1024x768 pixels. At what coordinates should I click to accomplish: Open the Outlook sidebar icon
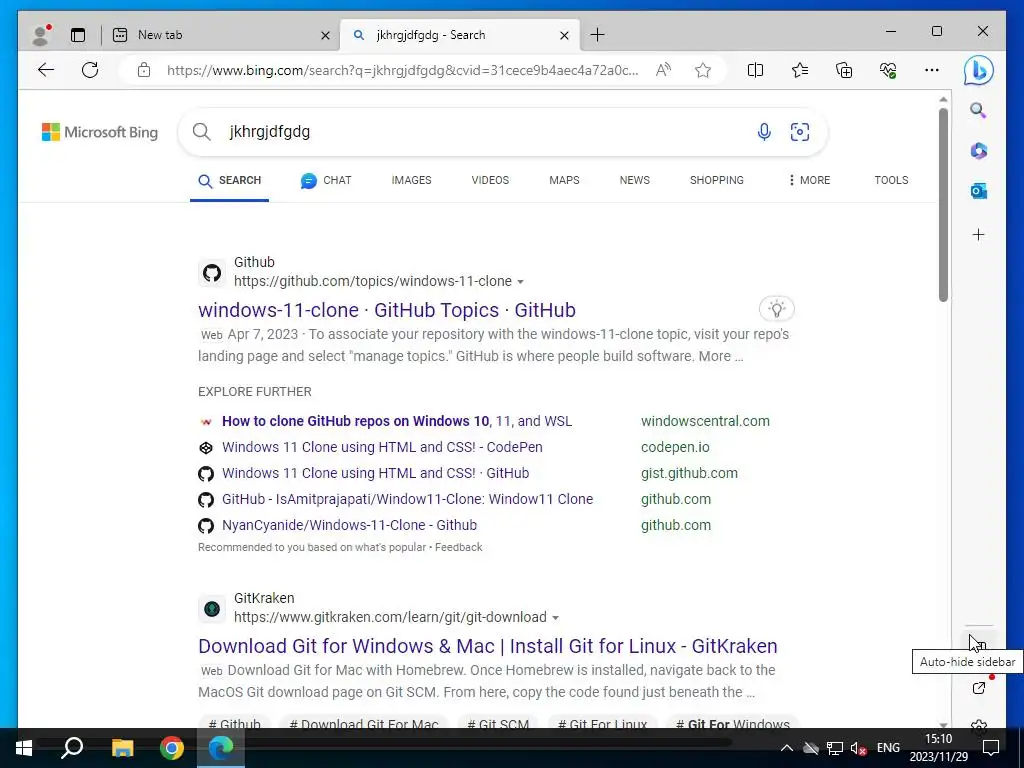click(x=978, y=191)
